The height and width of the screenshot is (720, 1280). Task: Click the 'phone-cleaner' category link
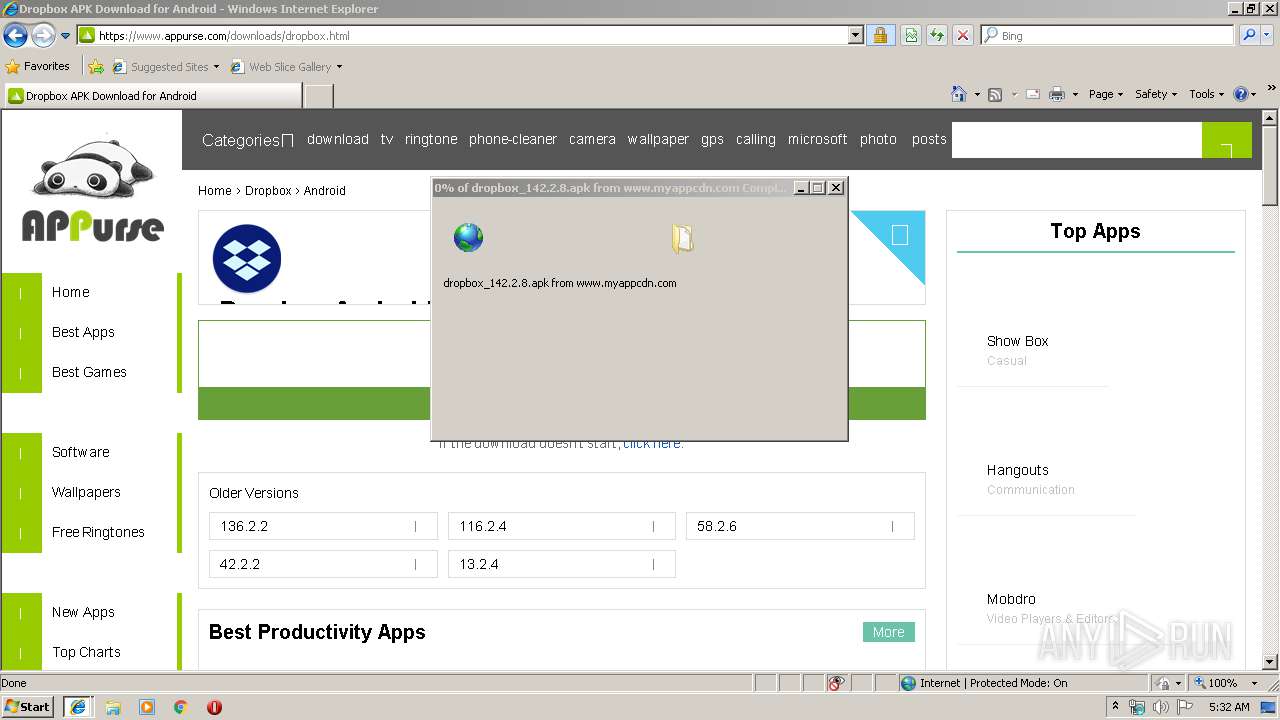513,139
